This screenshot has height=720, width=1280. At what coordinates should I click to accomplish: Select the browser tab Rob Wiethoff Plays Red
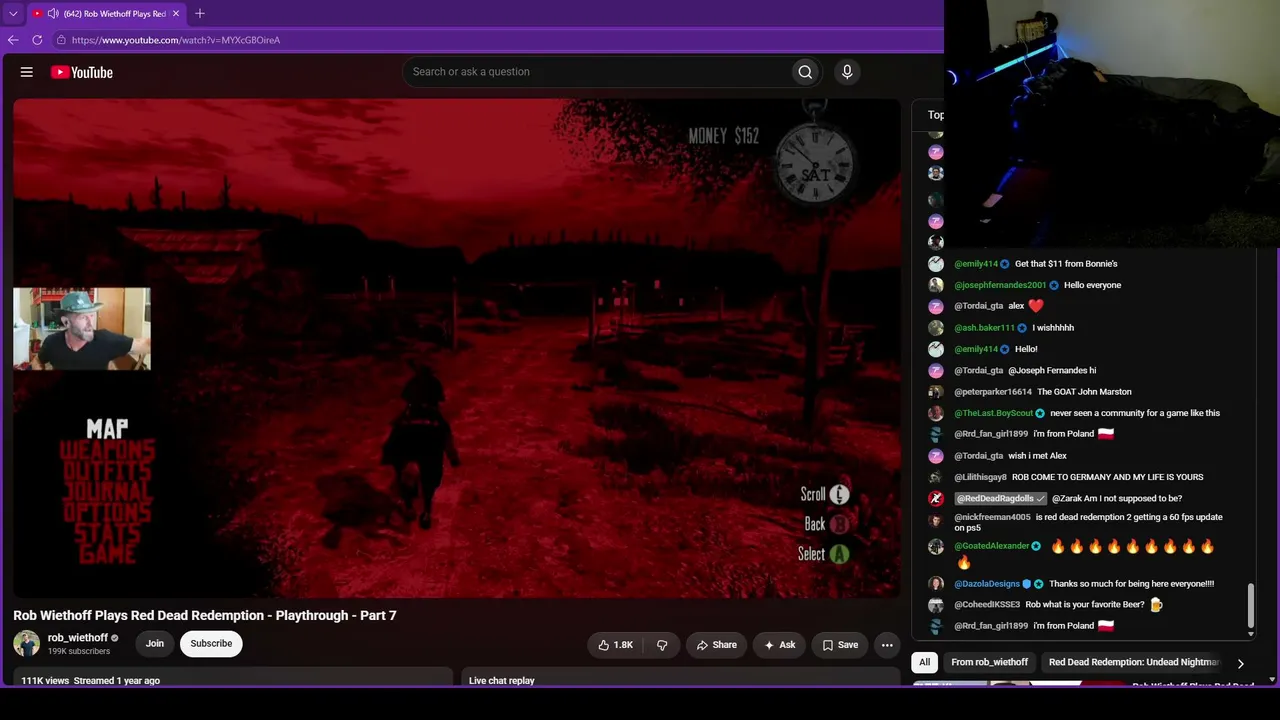point(107,14)
